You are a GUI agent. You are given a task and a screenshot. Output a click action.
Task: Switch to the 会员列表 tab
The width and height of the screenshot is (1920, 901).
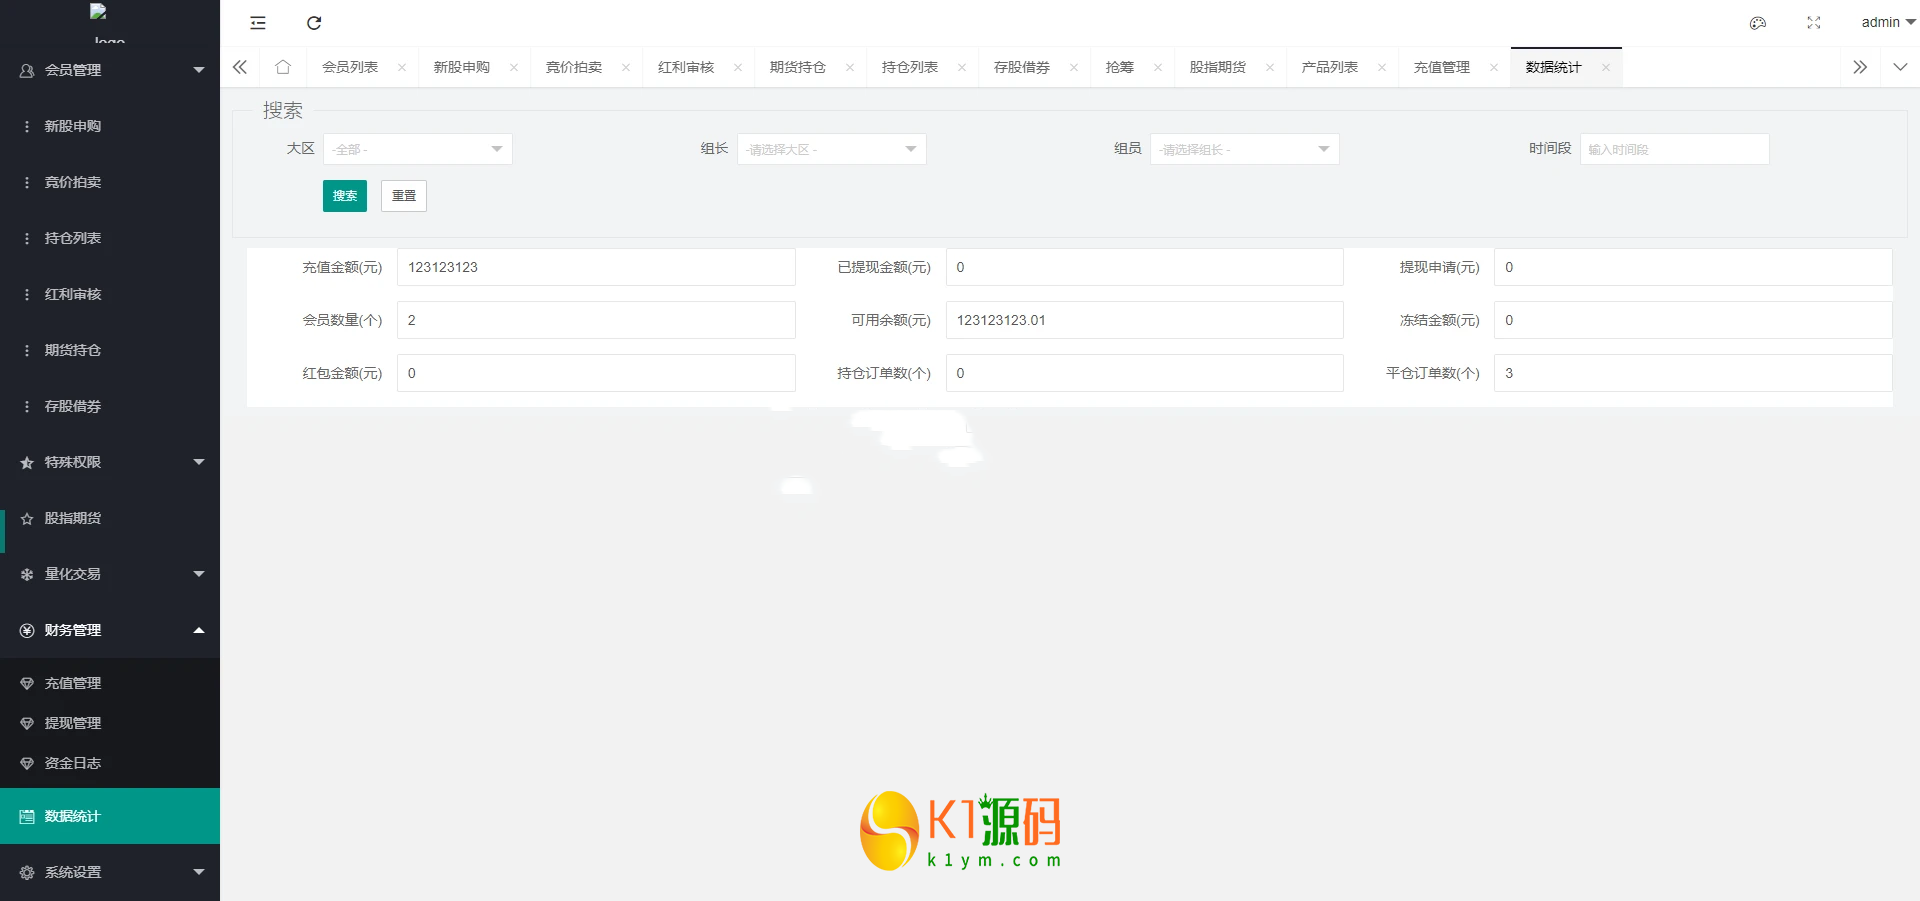click(350, 67)
